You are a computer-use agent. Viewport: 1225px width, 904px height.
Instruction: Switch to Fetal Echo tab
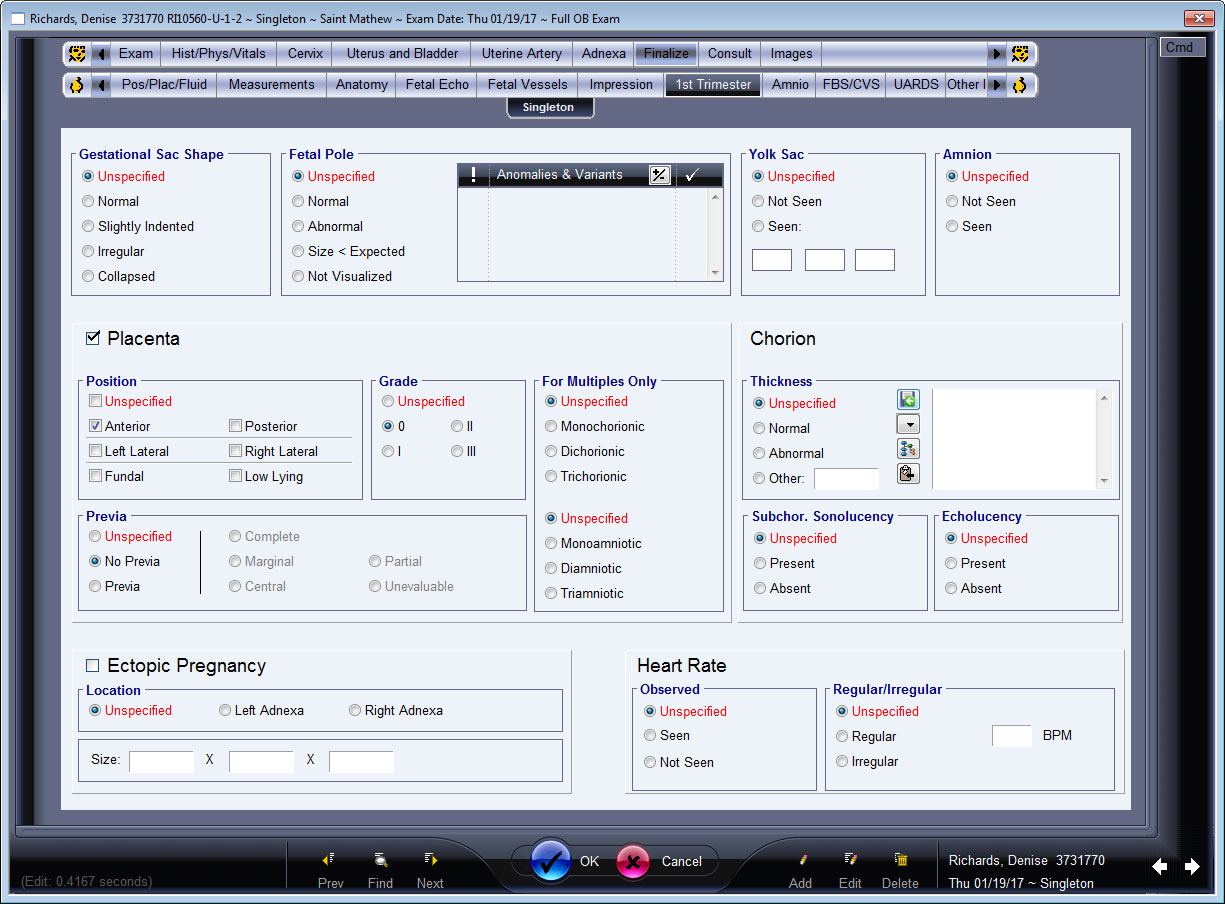coord(437,85)
